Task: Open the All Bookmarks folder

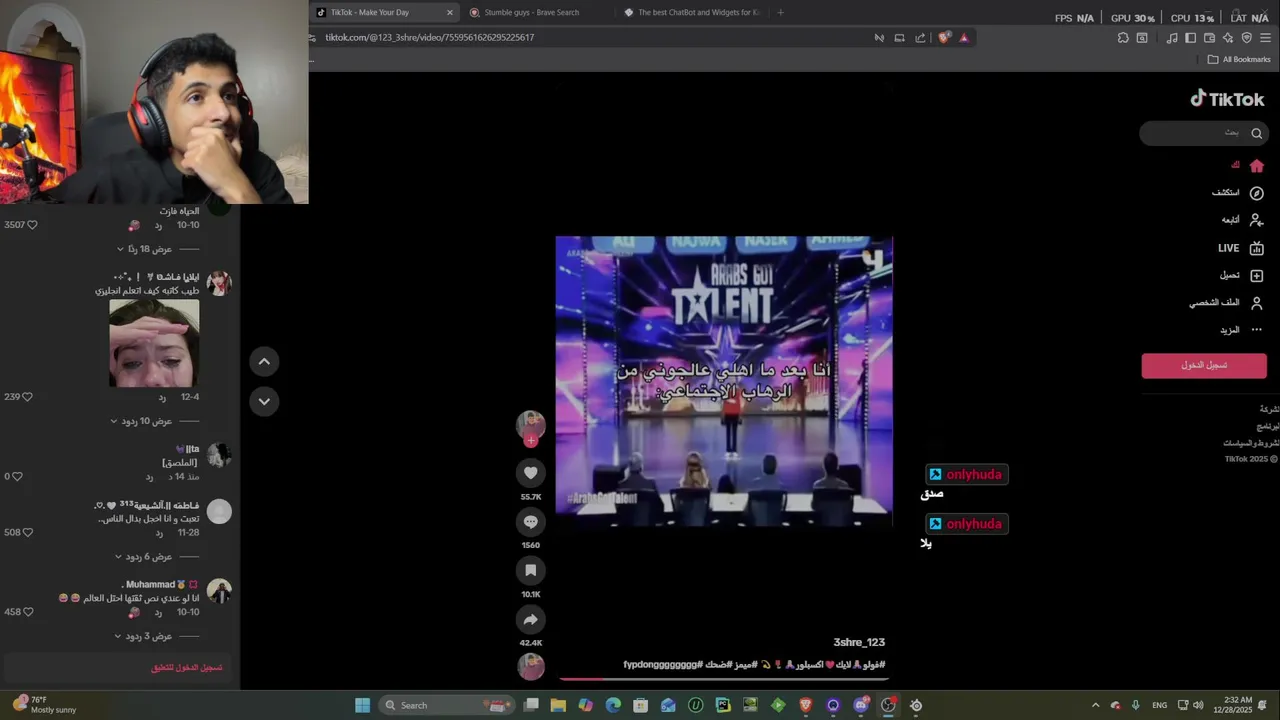Action: point(1239,59)
